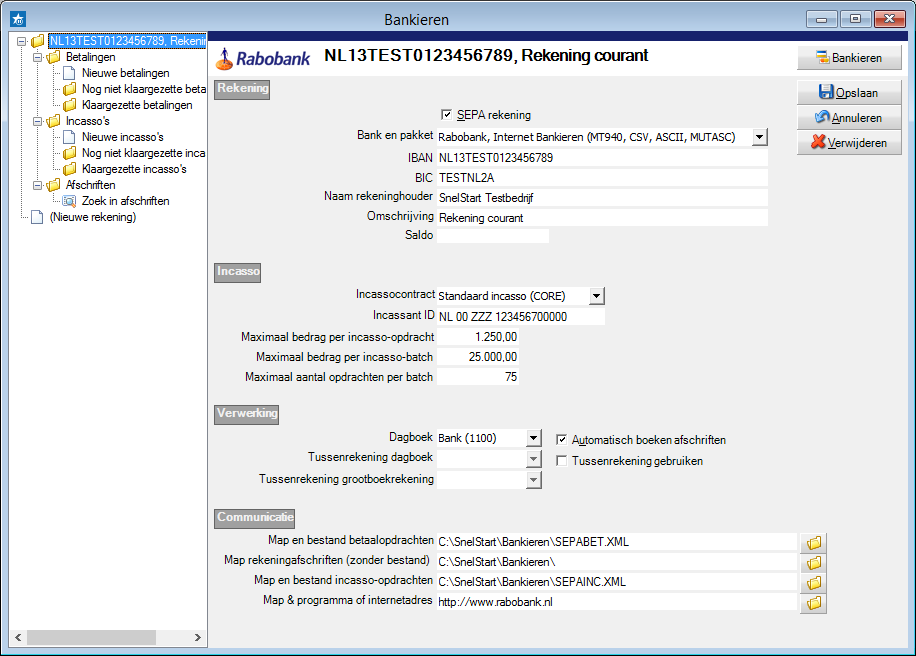Browse folder for incasso-opdrachten file path
The image size is (916, 656).
[814, 582]
